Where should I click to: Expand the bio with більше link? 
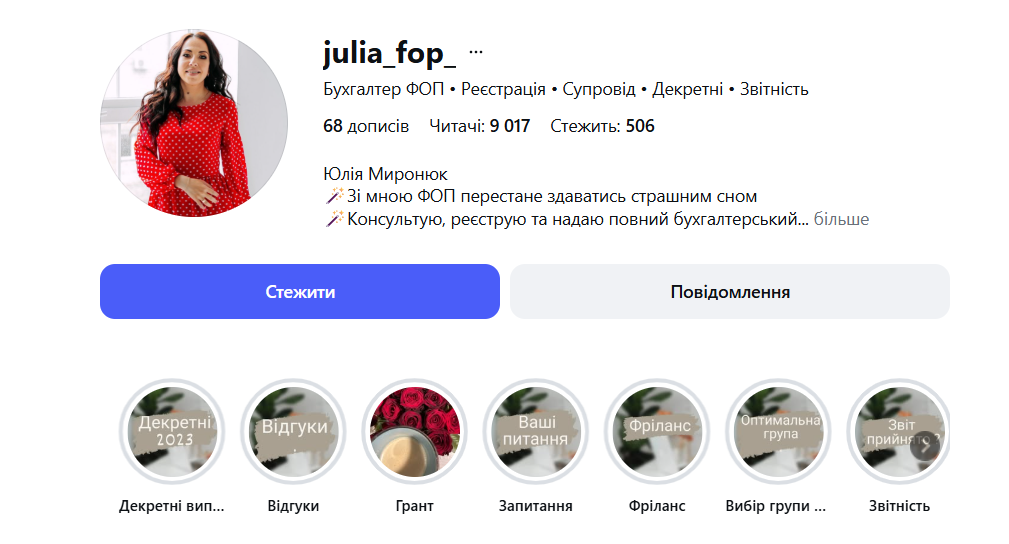point(841,220)
